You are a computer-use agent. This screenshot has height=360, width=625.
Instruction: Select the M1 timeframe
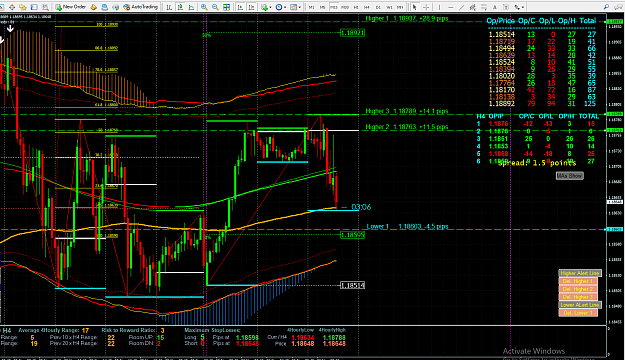pos(312,7)
